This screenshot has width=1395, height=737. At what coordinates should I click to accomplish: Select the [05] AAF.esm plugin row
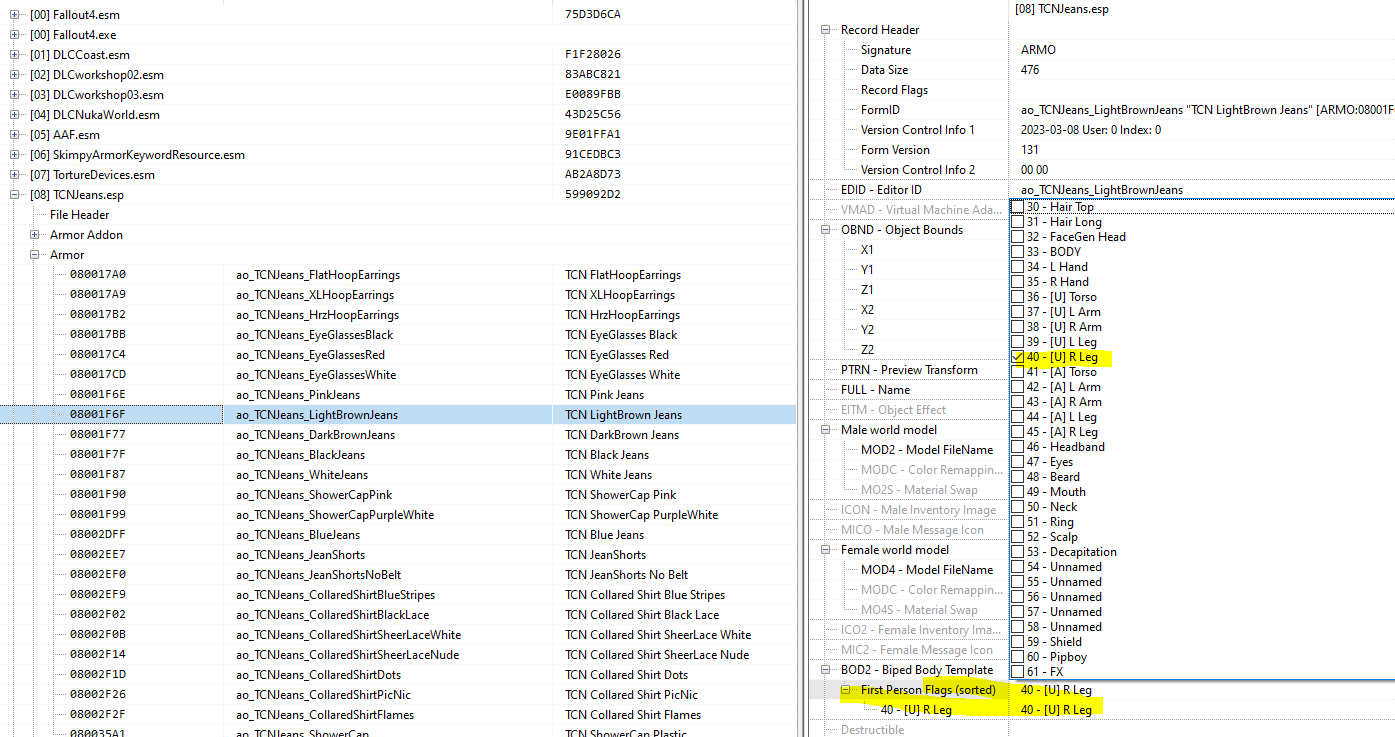(65, 135)
